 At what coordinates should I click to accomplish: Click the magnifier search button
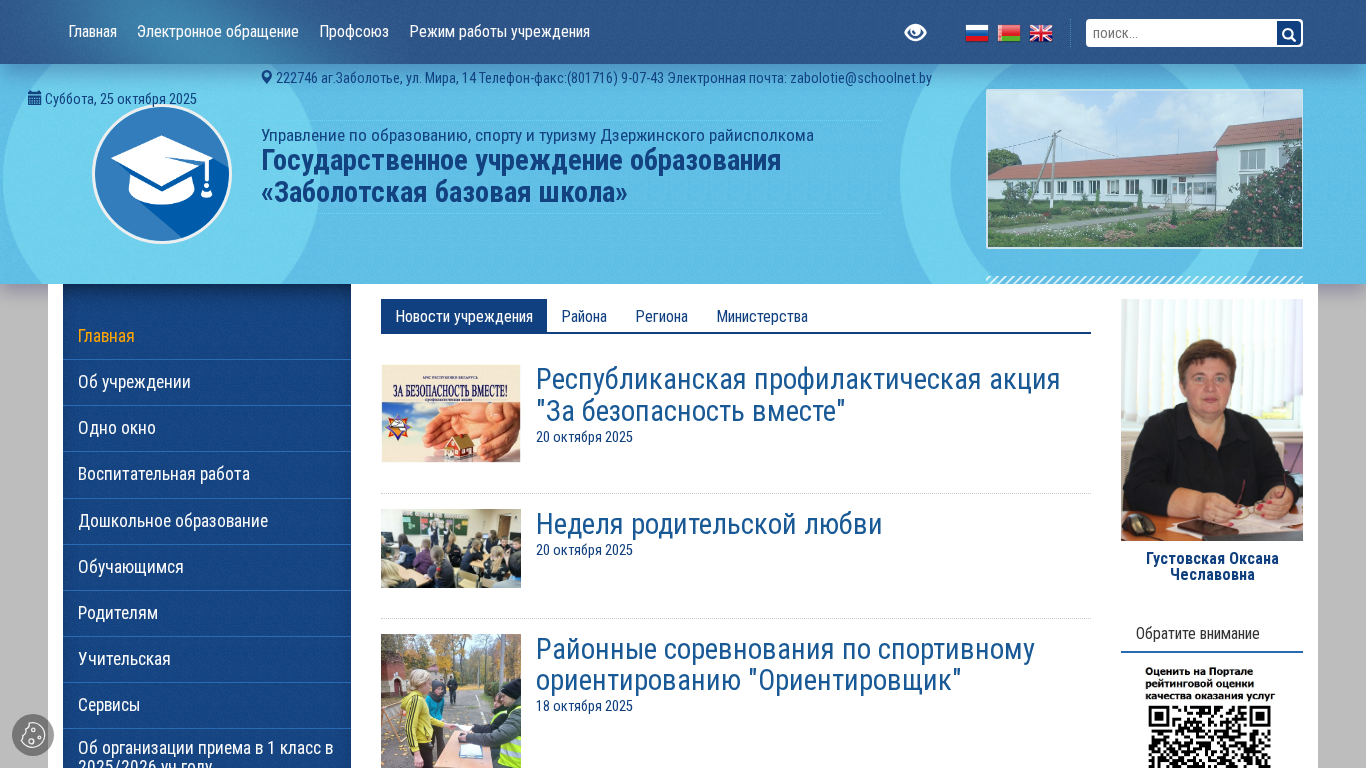point(1289,34)
